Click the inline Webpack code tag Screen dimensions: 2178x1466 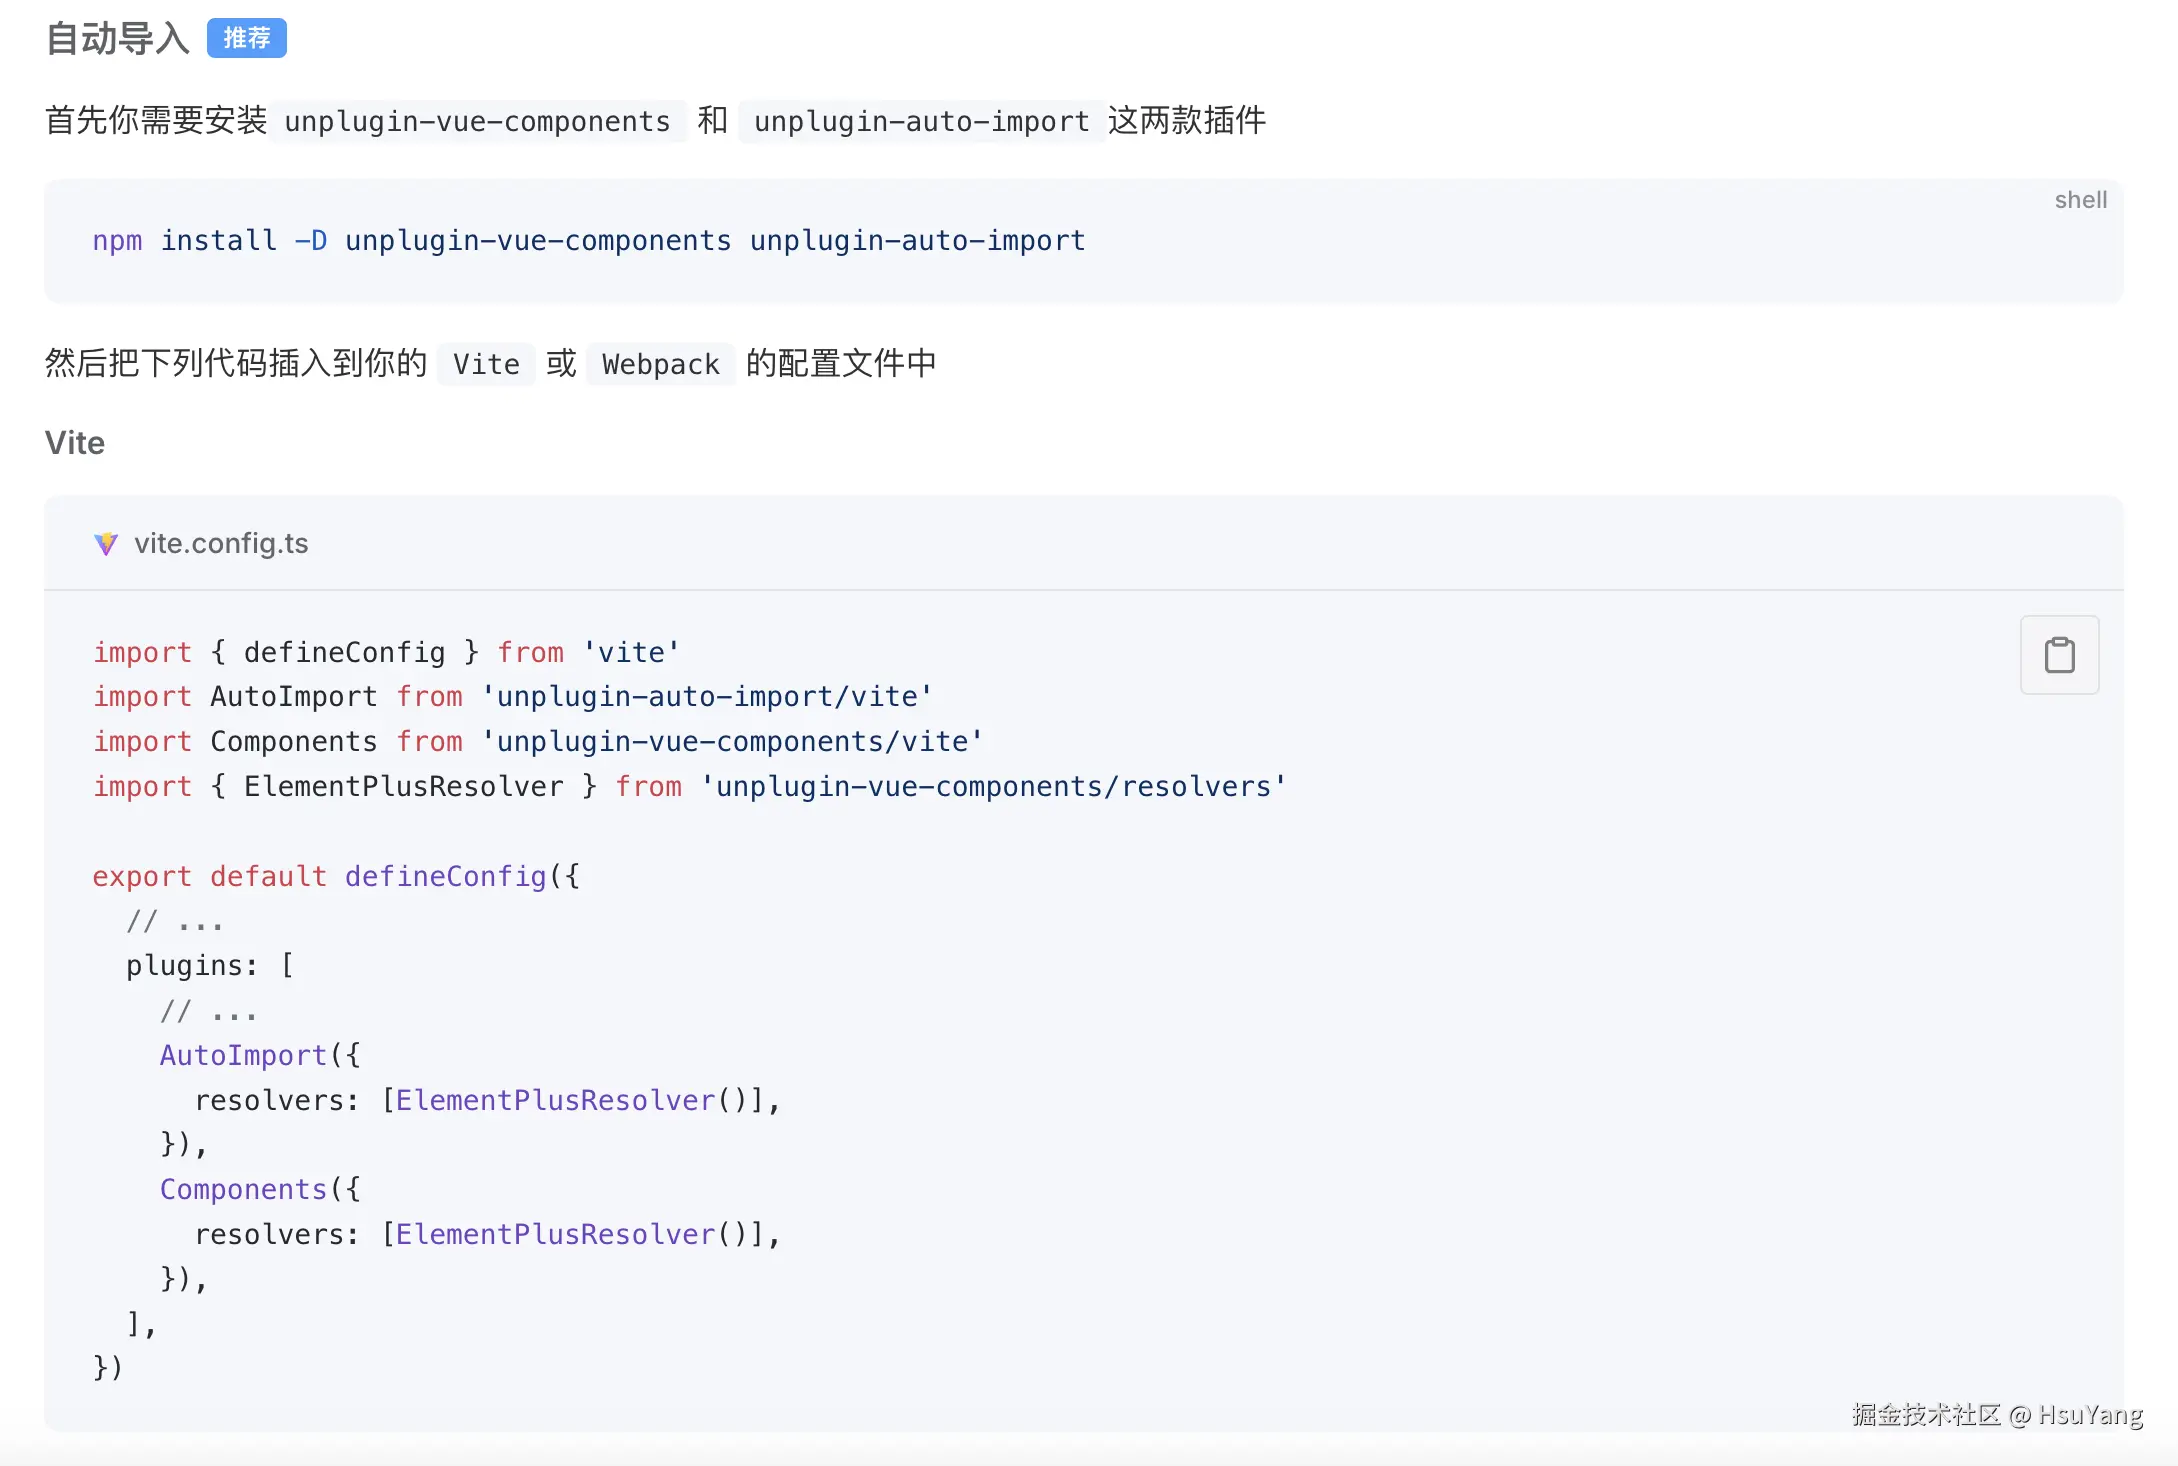pos(660,364)
